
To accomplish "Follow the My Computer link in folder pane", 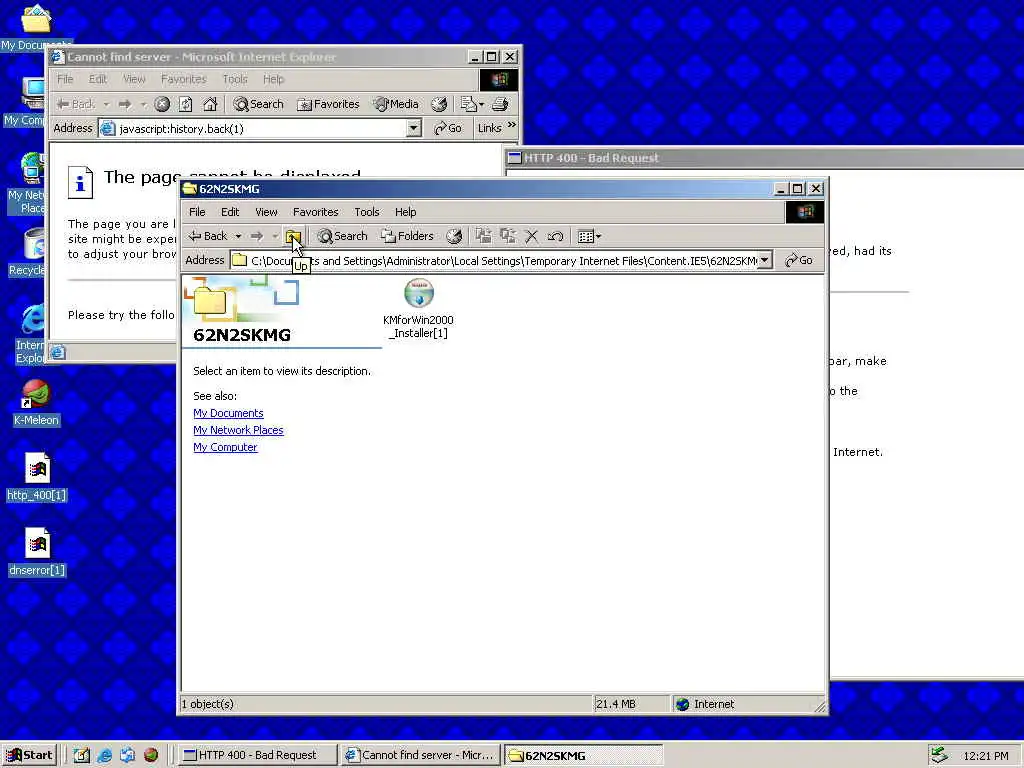I will pyautogui.click(x=225, y=447).
